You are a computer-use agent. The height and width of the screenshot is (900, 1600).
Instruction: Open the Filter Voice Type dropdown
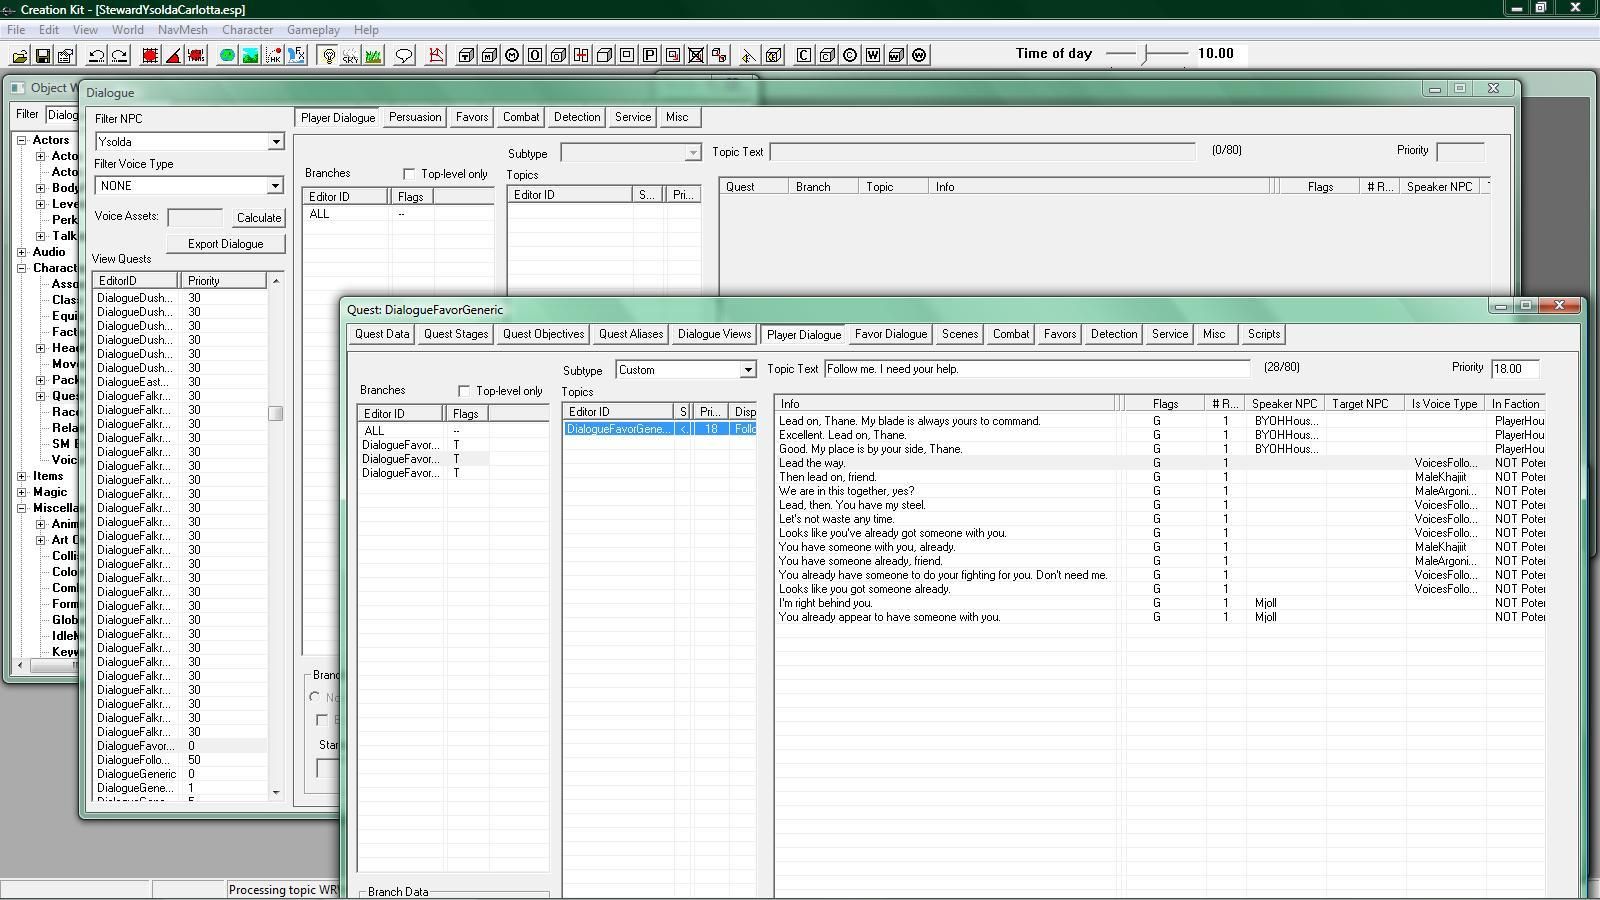tap(276, 186)
